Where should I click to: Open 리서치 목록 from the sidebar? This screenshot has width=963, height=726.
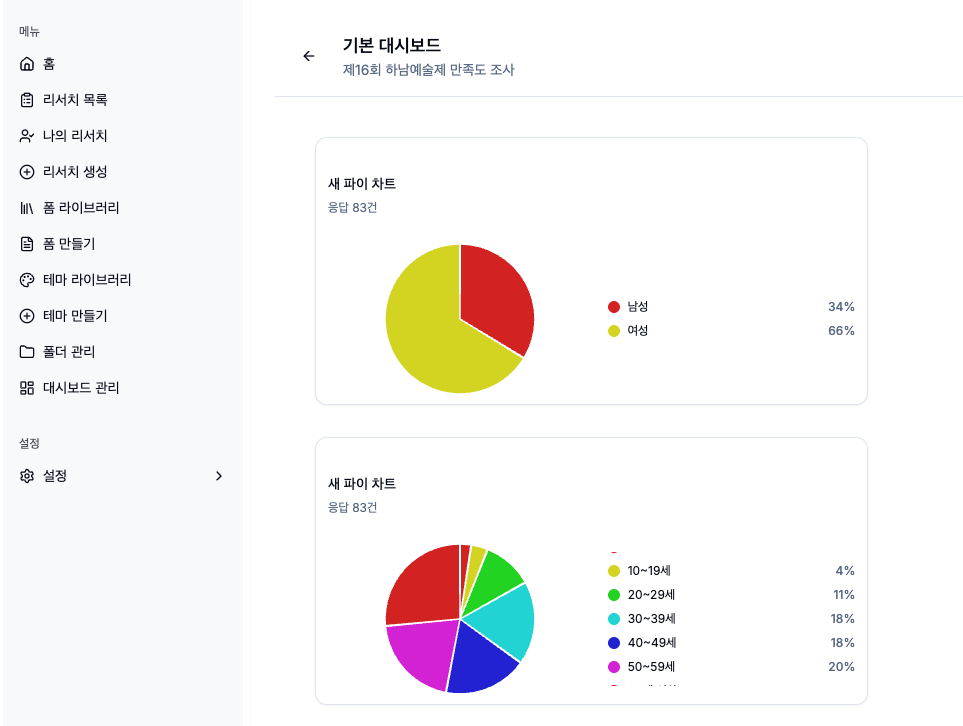(75, 100)
